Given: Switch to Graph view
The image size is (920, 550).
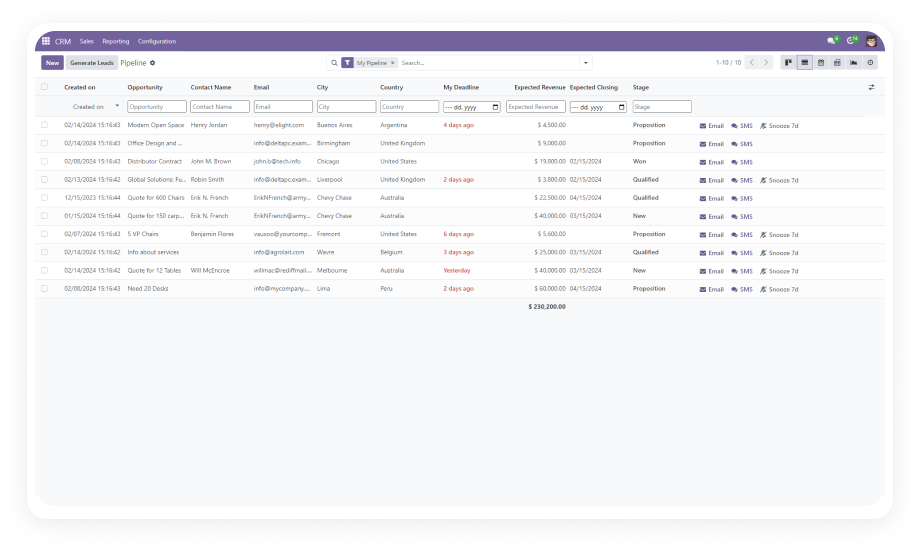Looking at the screenshot, I should (854, 62).
